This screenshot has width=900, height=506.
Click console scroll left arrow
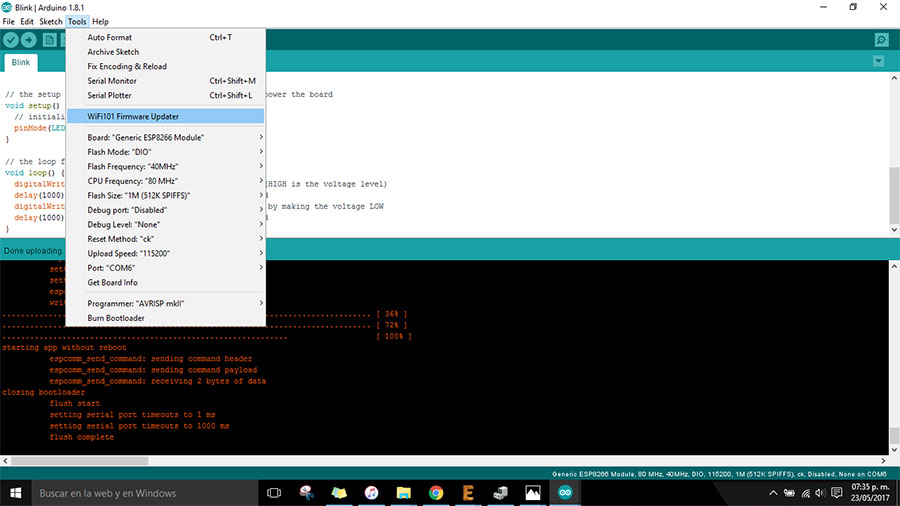(5, 461)
